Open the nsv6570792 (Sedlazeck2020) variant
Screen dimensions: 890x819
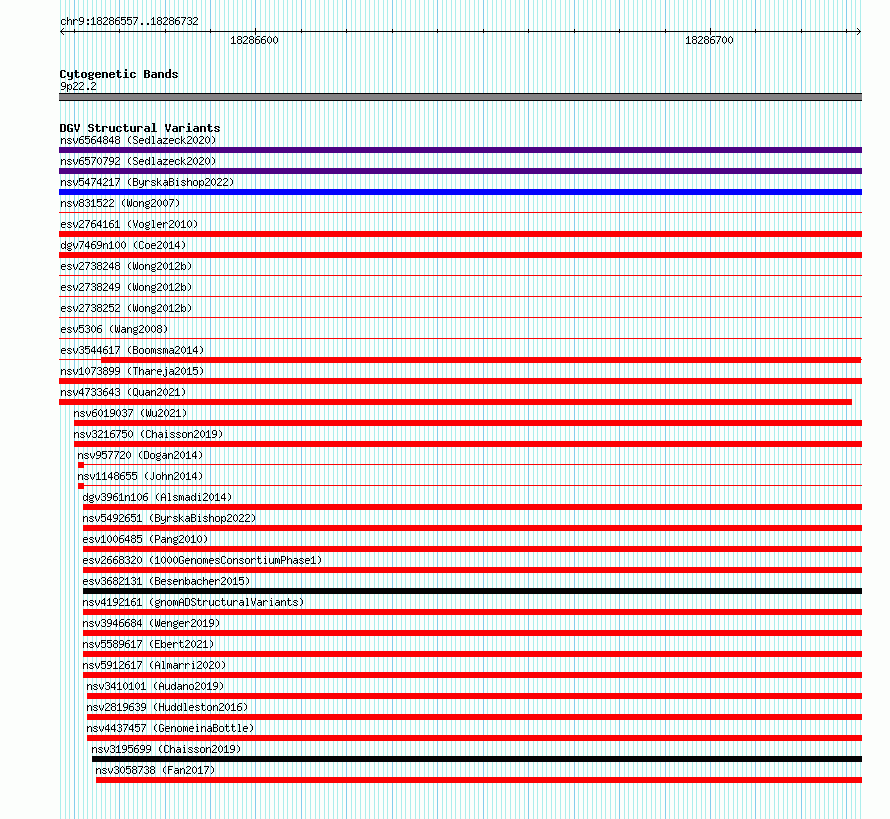point(138,161)
